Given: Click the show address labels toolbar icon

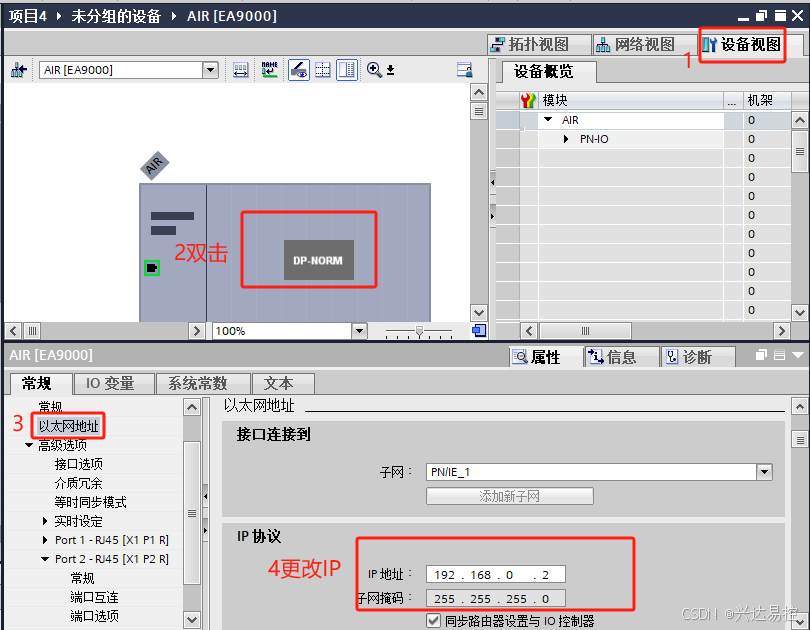Looking at the screenshot, I should (241, 70).
